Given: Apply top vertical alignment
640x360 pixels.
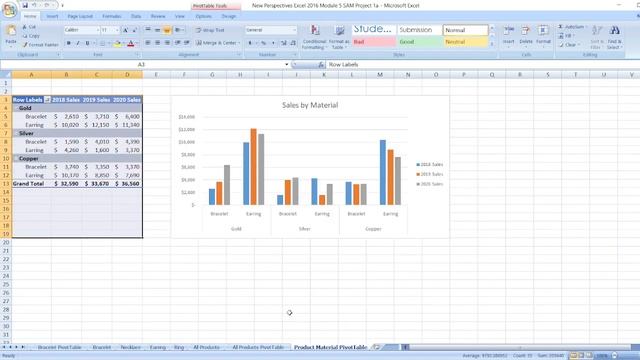Looking at the screenshot, I should pyautogui.click(x=148, y=30).
